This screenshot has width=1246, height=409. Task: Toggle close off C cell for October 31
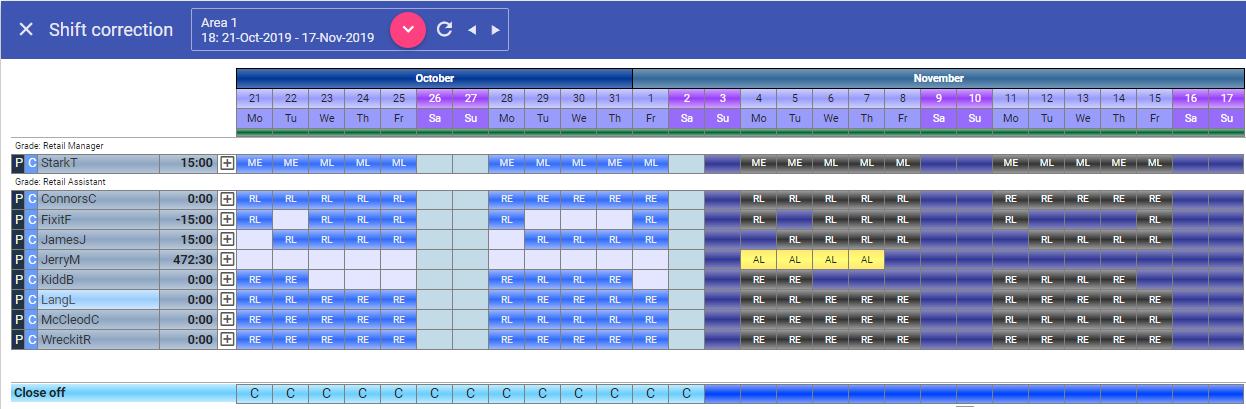click(x=614, y=393)
